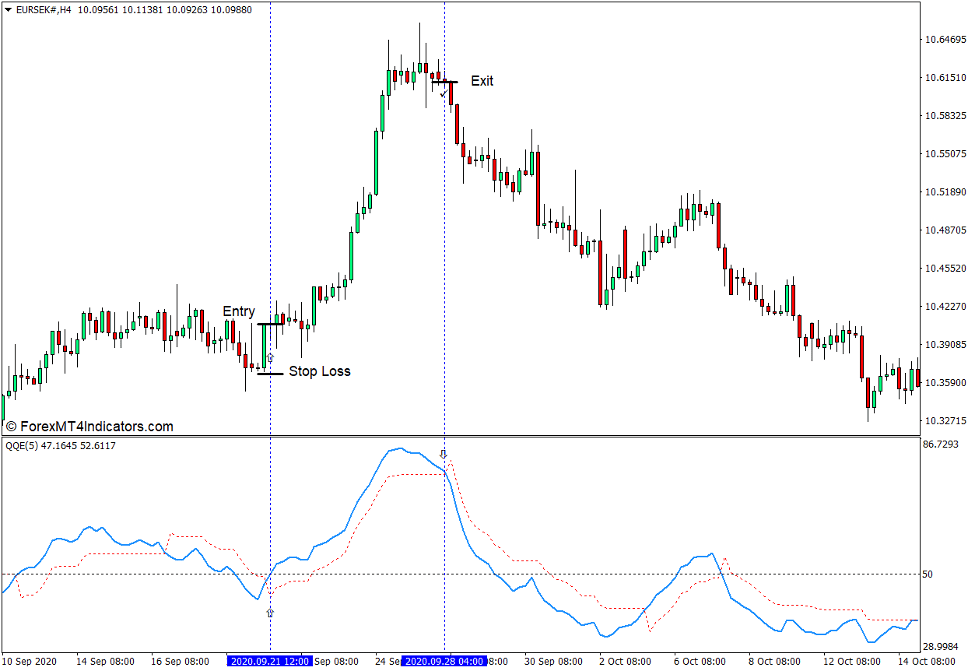The image size is (977, 672).
Task: Select the Stop Loss horizontal line marker
Action: [x=270, y=373]
